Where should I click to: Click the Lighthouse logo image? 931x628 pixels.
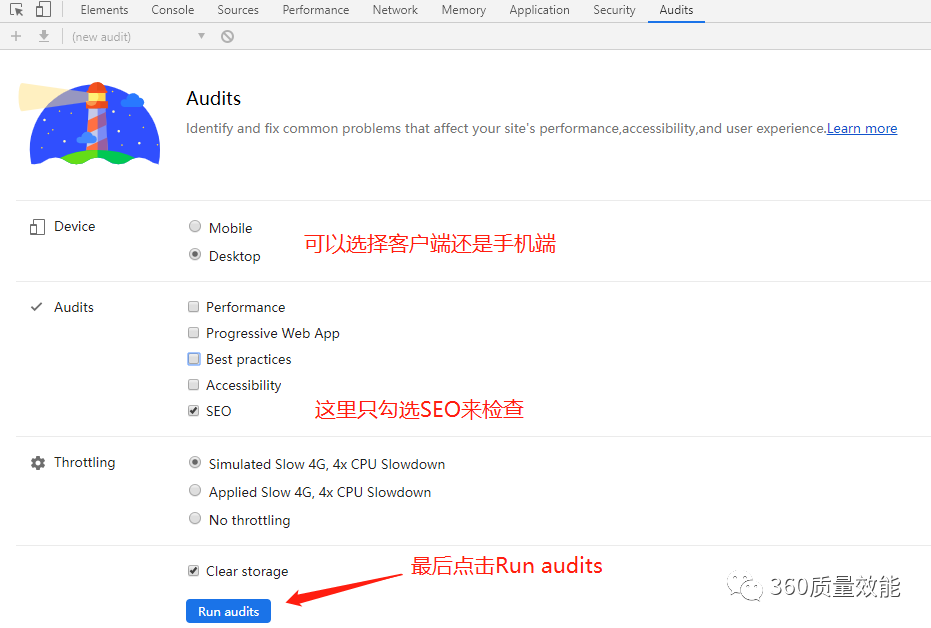point(90,123)
